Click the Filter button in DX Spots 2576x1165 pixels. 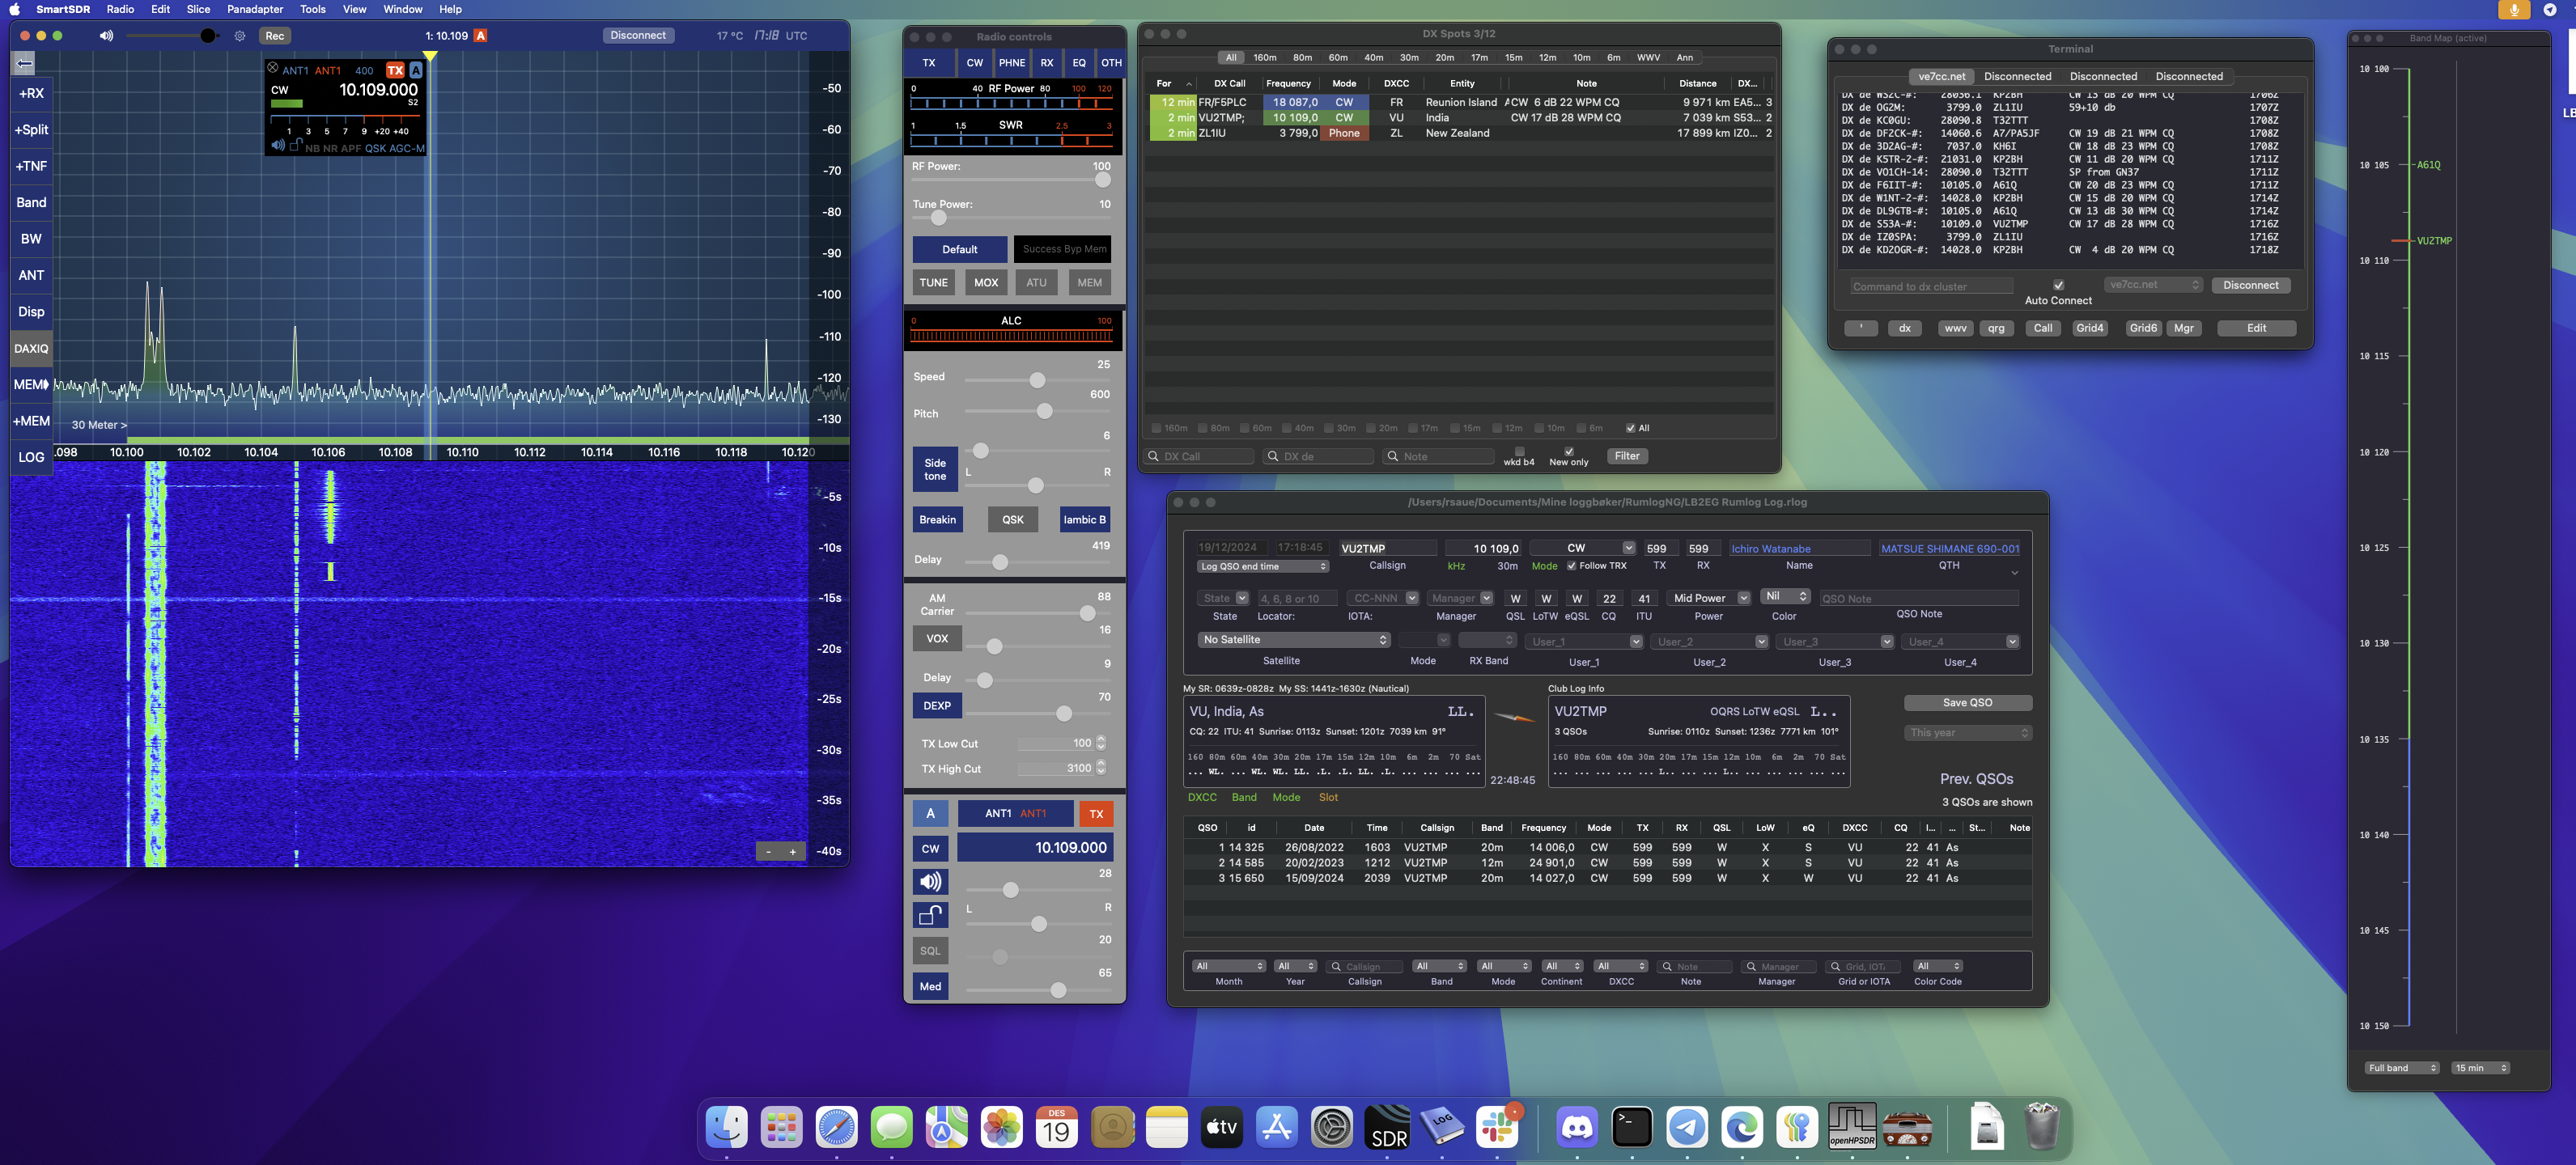tap(1627, 456)
